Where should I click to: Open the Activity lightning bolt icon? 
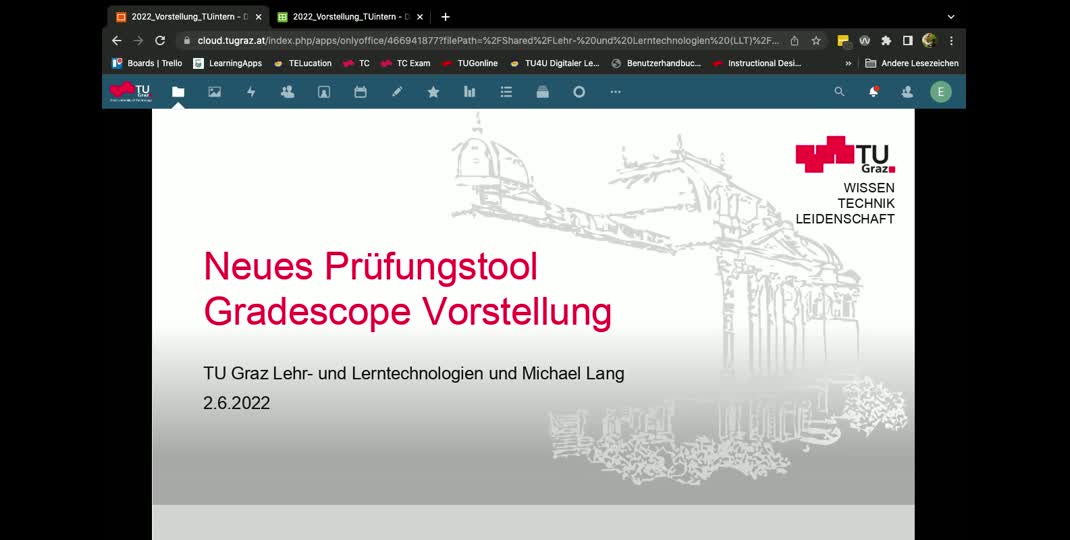(x=251, y=91)
